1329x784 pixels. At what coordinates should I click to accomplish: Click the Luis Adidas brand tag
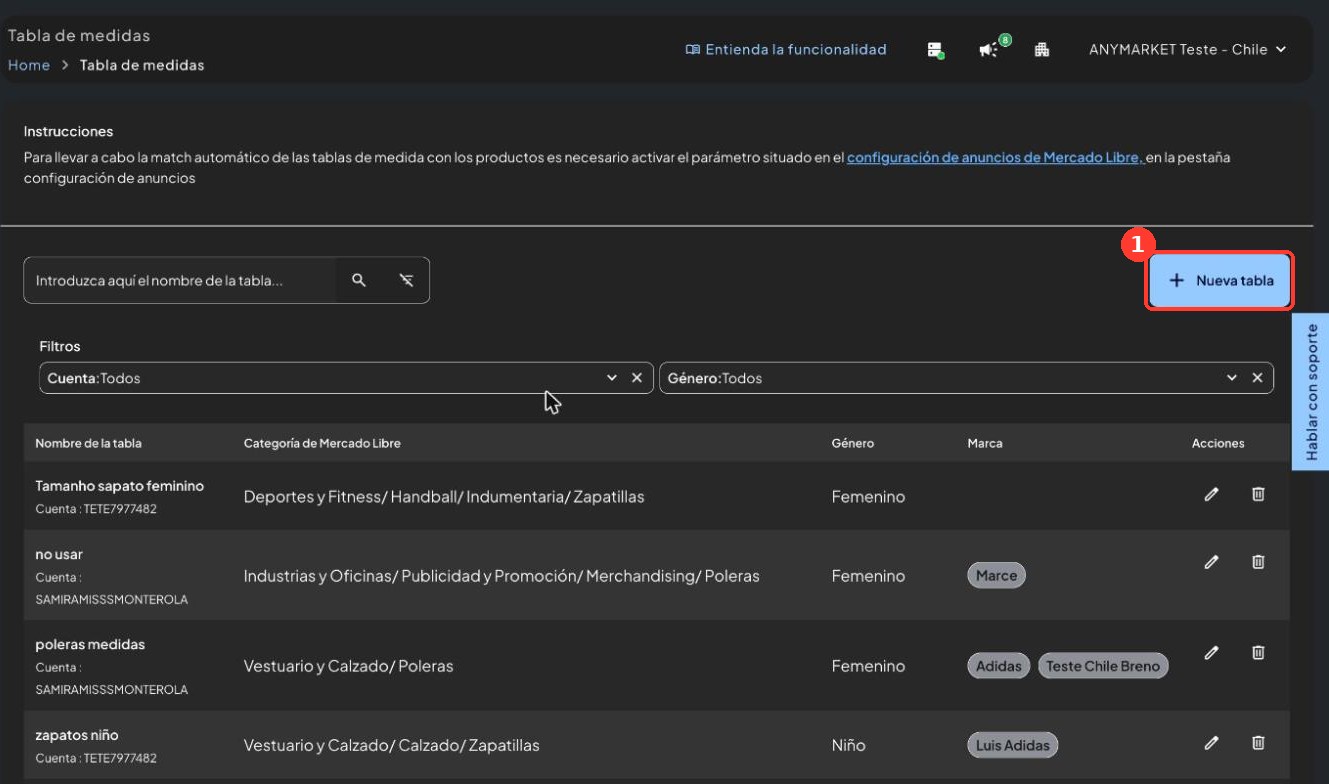click(x=1012, y=745)
